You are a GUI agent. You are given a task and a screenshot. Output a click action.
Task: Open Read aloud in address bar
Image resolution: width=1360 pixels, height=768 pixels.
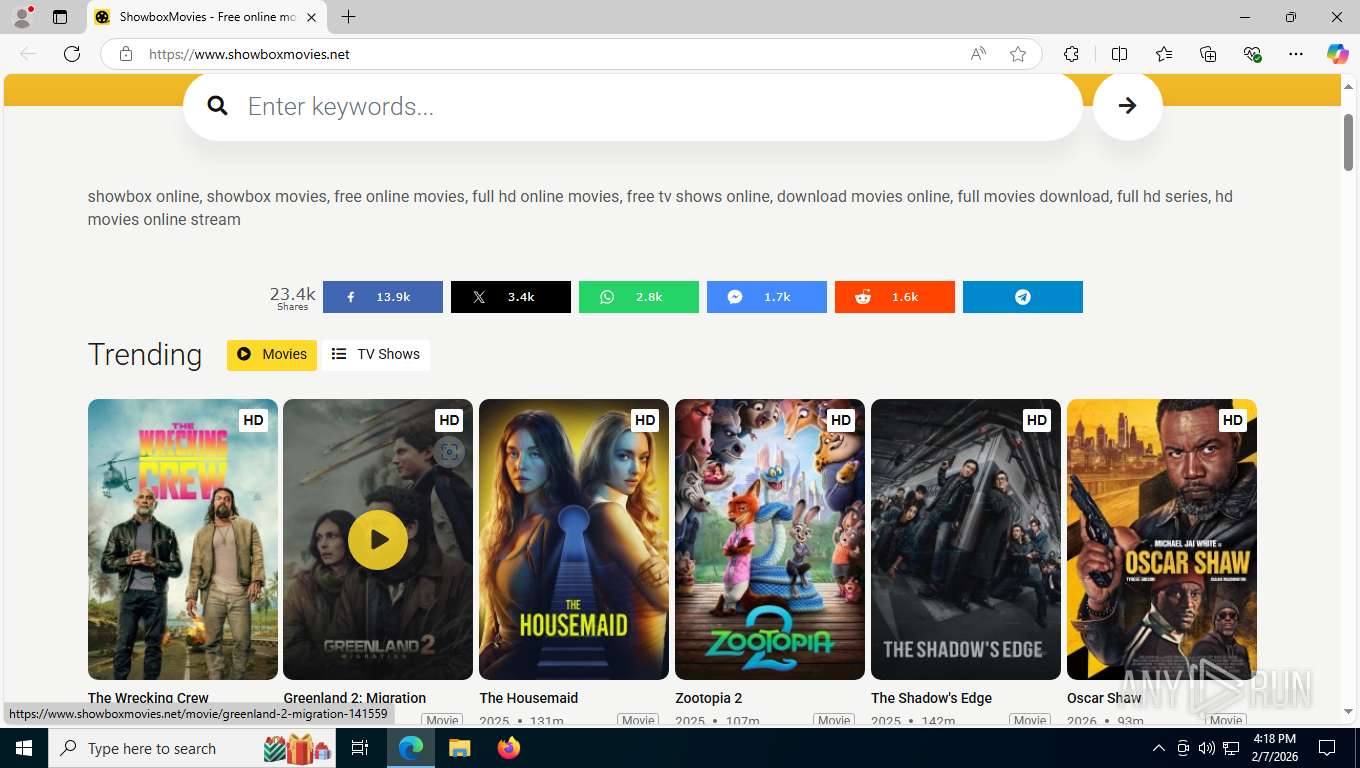click(x=978, y=54)
